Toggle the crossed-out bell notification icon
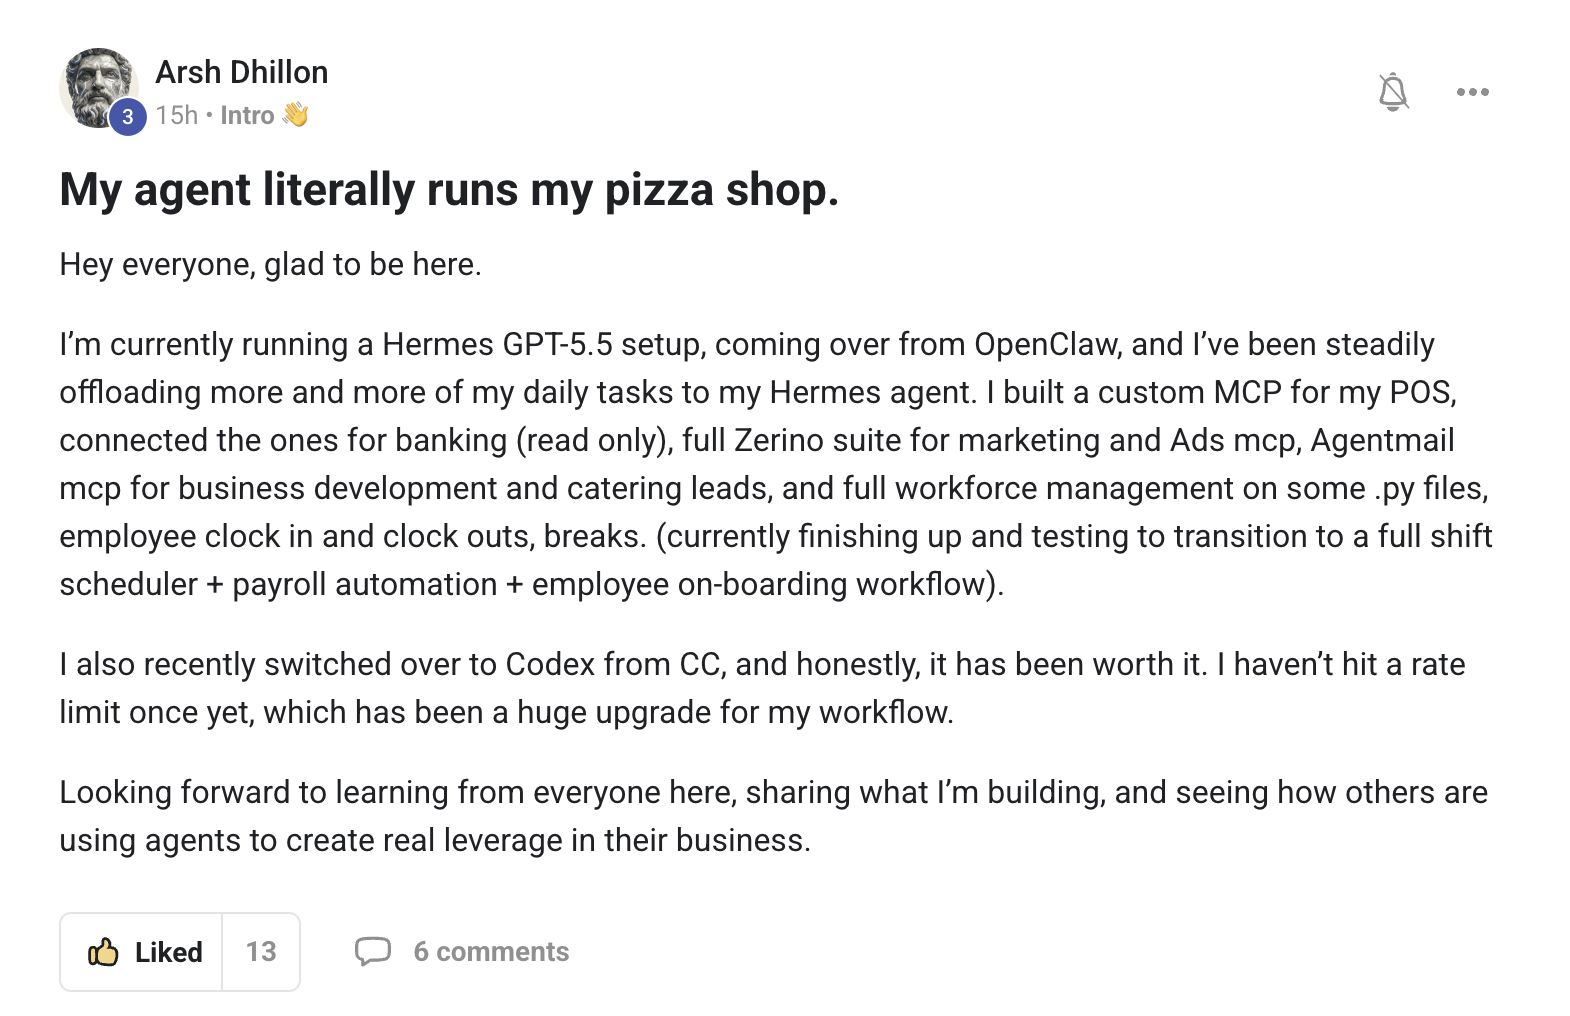 pyautogui.click(x=1393, y=92)
